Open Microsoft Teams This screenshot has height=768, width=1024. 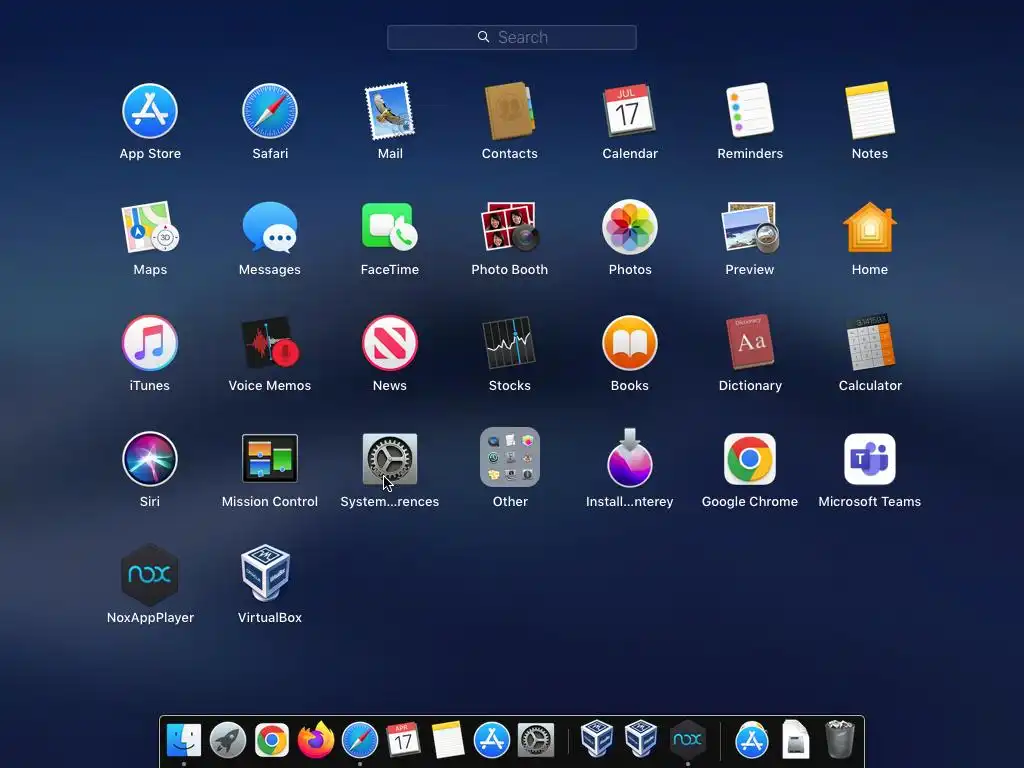coord(870,459)
